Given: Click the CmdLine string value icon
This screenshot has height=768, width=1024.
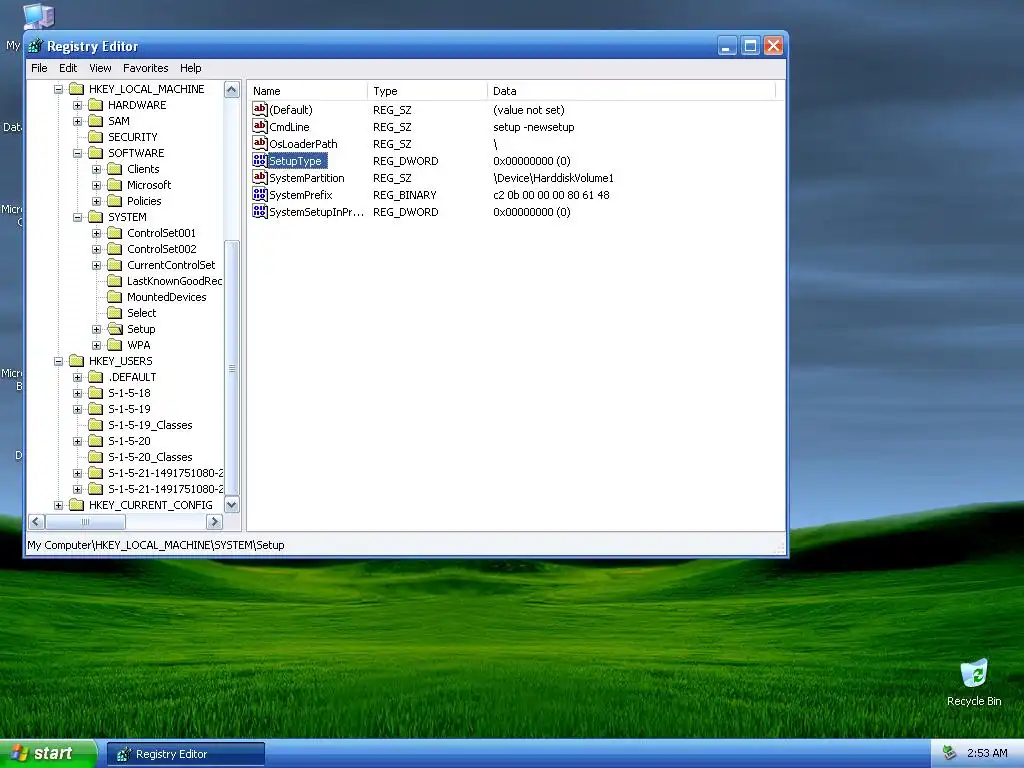Looking at the screenshot, I should pos(260,127).
